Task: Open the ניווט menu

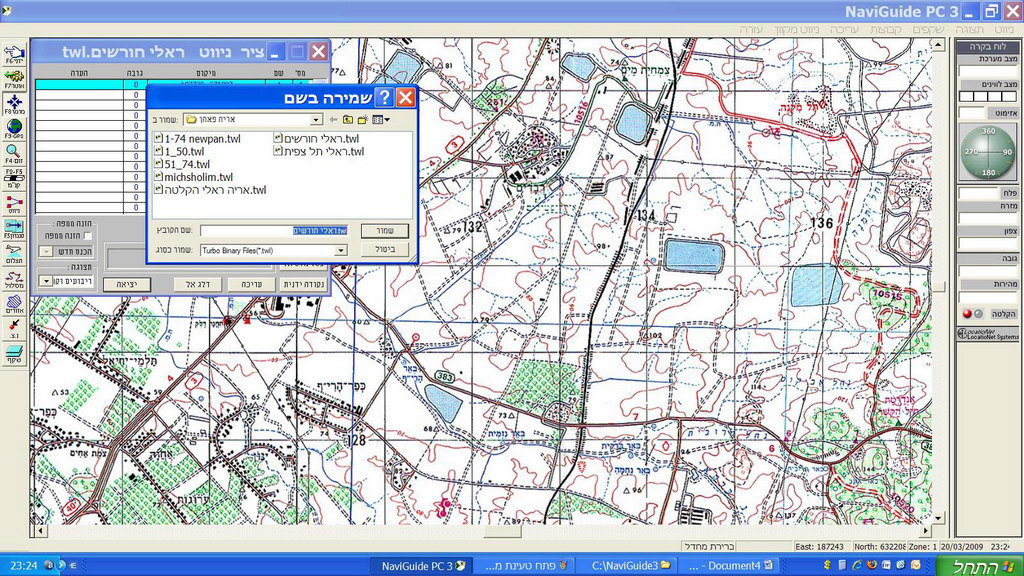Action: coord(1004,29)
